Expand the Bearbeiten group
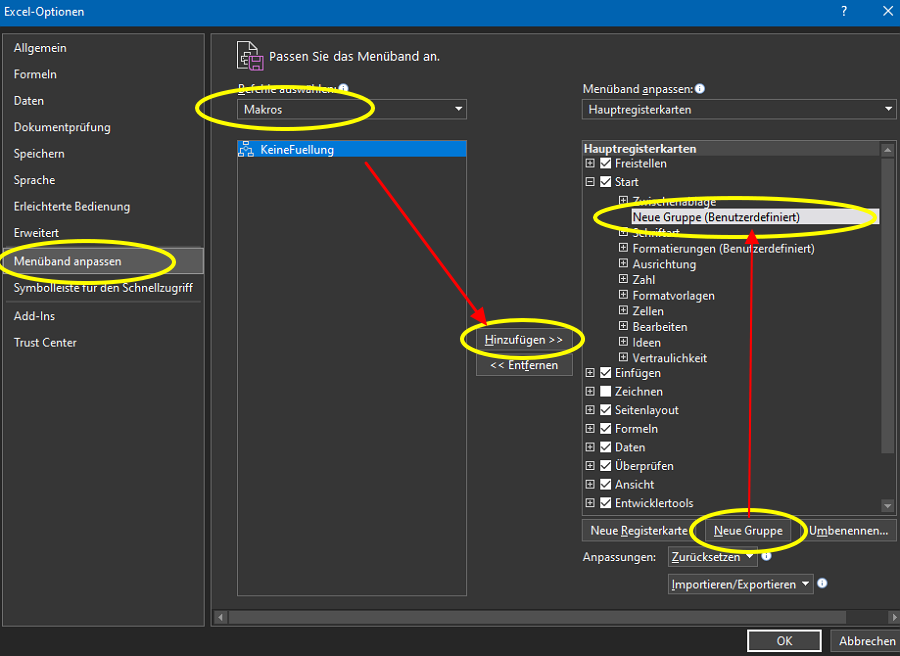 click(x=623, y=326)
